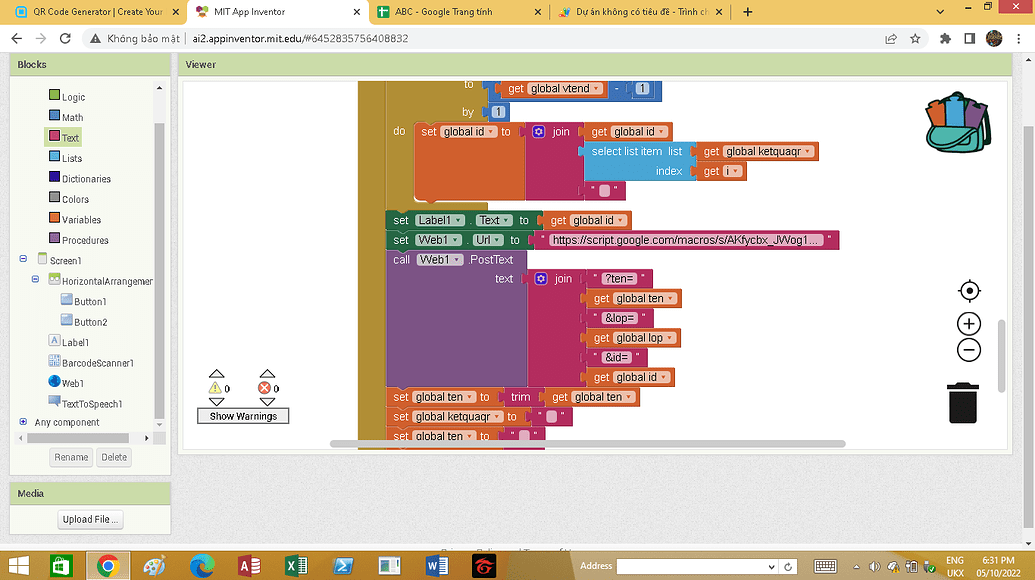Expand the Any component node
Screen dimensions: 1035x580
pos(23,422)
